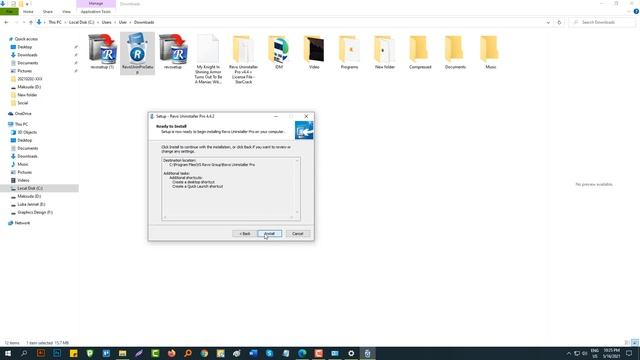The height and width of the screenshot is (360, 640).
Task: Open the IDM folder
Action: (279, 52)
